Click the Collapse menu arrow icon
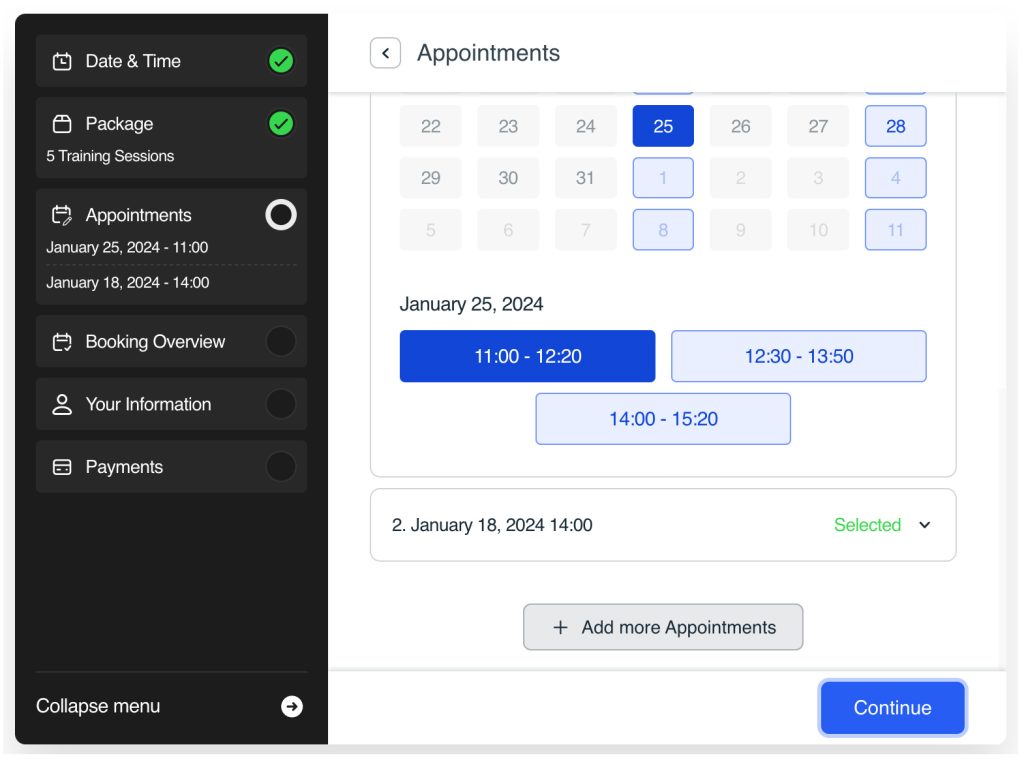1024x762 pixels. [x=291, y=707]
